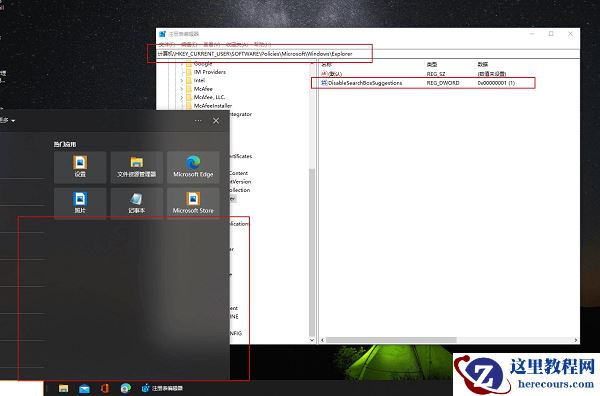Select the DisableSearchBoxSuggestions value

(x=365, y=83)
